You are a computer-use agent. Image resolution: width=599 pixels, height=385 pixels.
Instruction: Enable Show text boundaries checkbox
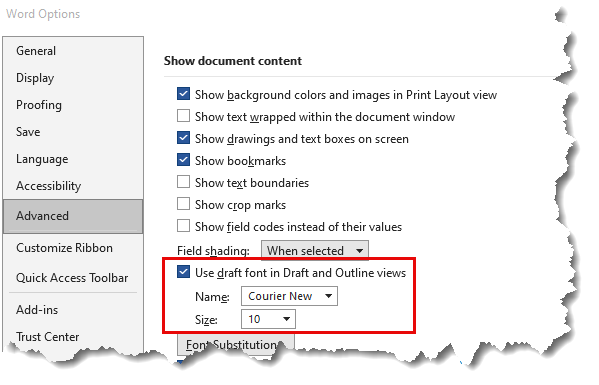click(x=183, y=182)
